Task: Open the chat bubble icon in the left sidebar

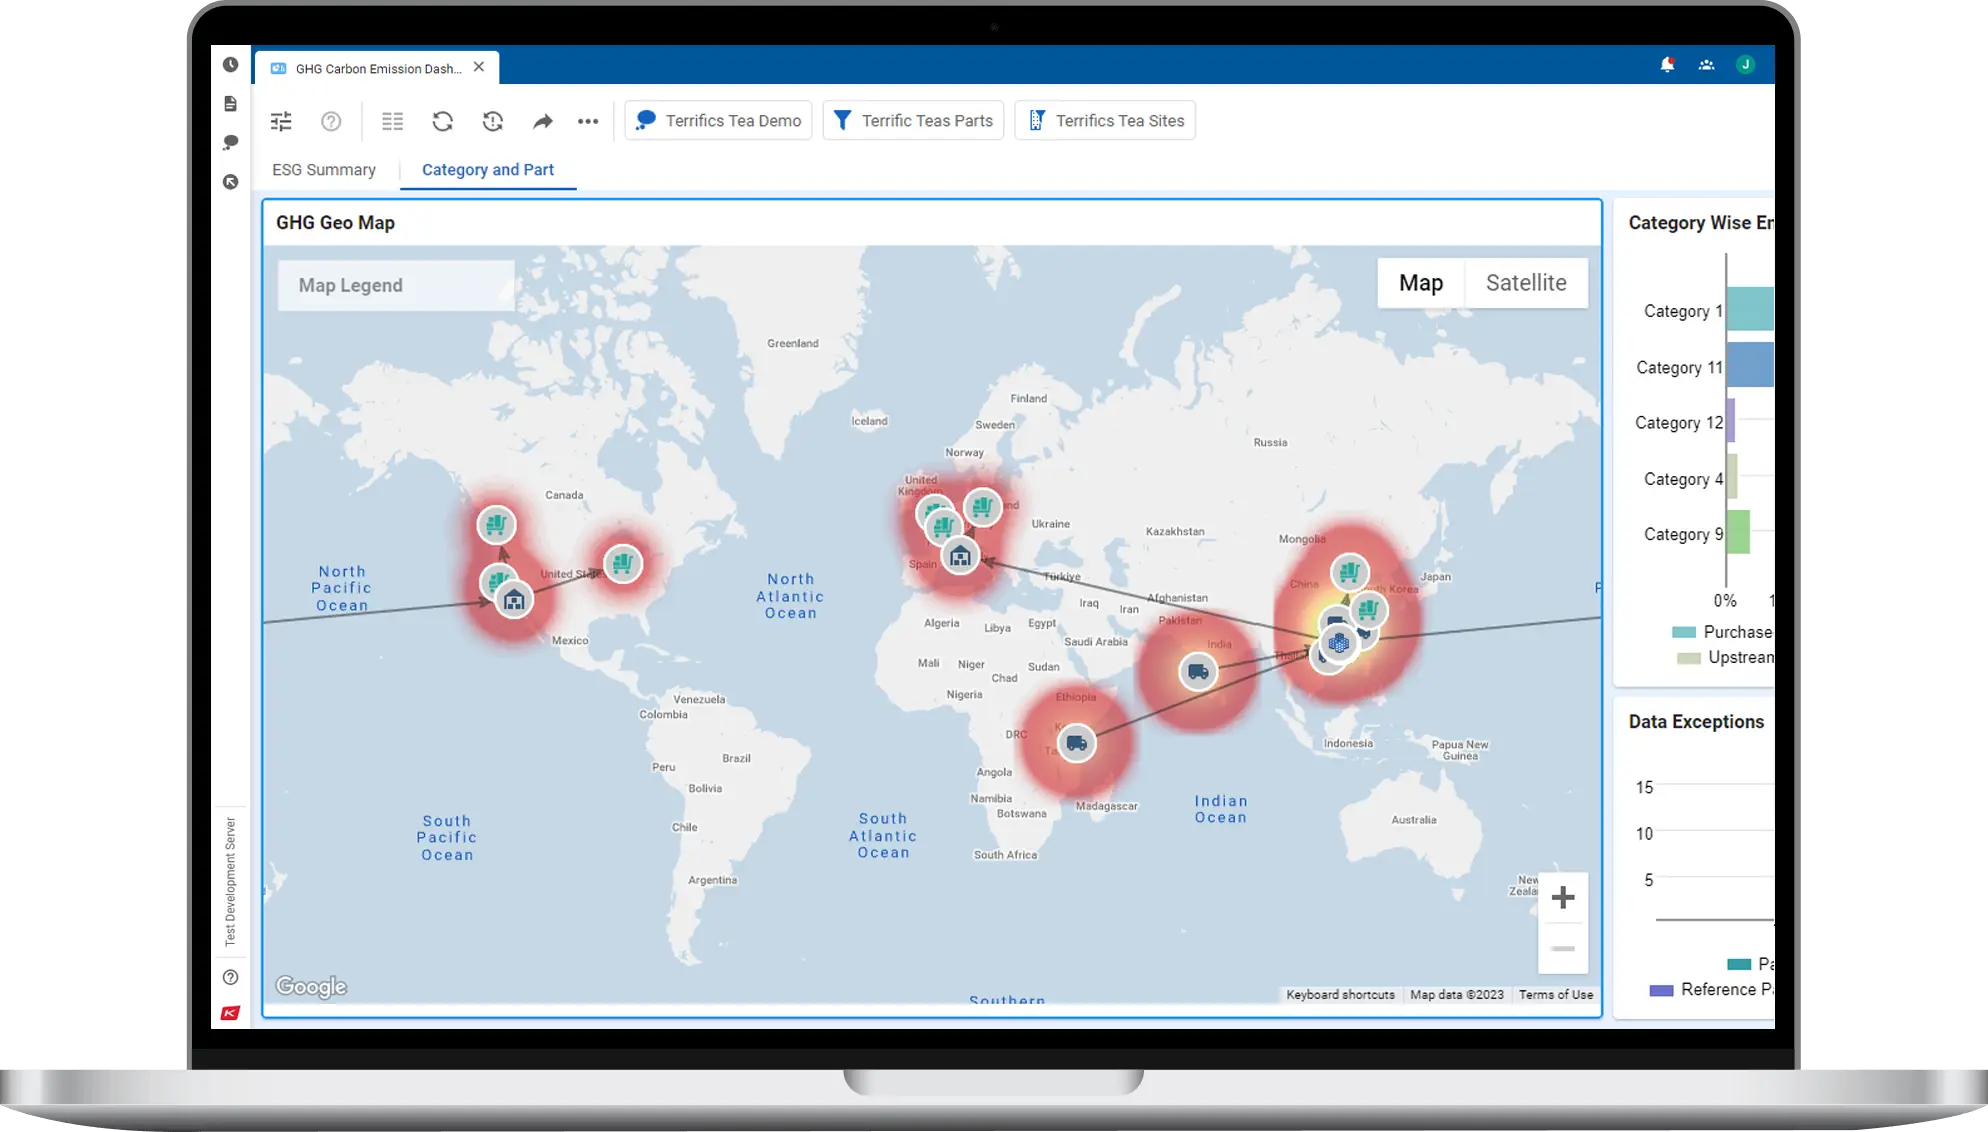Action: 231,143
